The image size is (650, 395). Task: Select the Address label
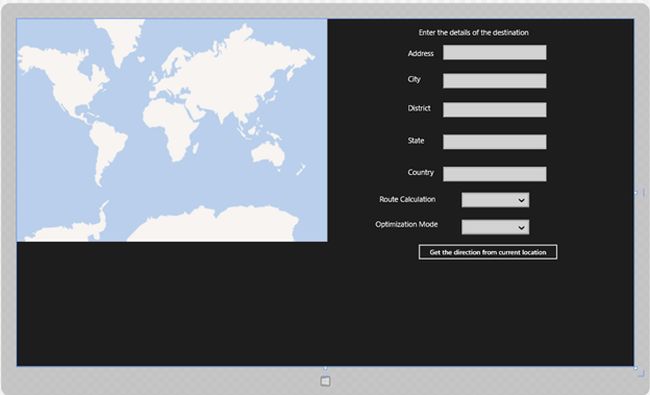click(421, 53)
